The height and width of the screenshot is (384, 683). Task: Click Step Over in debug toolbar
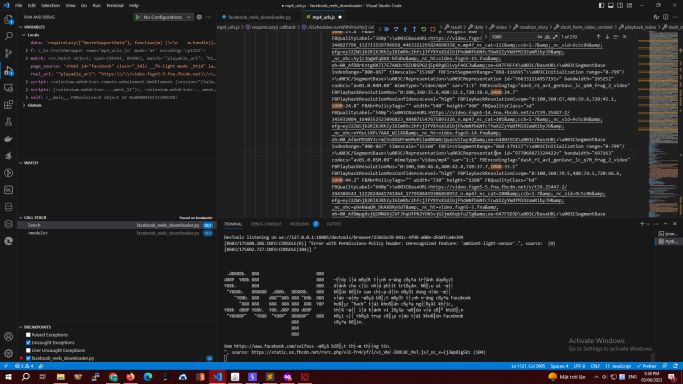click(x=396, y=29)
